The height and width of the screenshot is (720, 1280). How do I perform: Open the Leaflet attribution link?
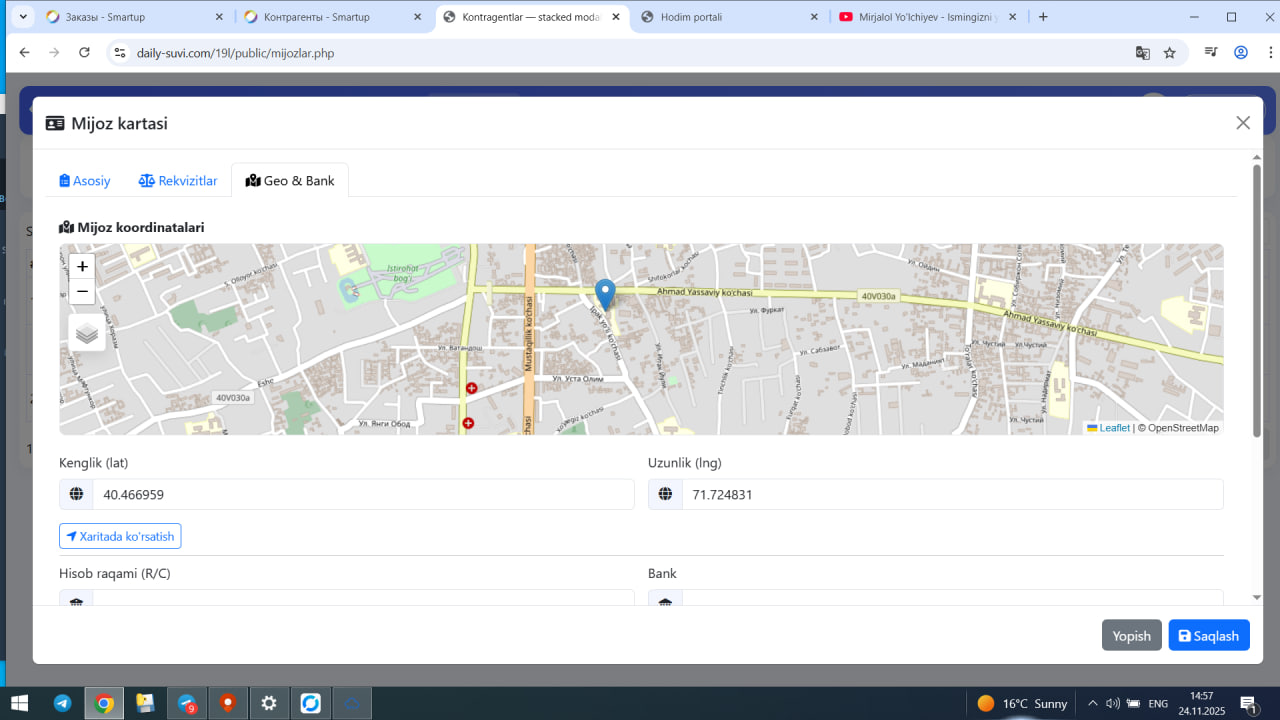pos(1108,428)
